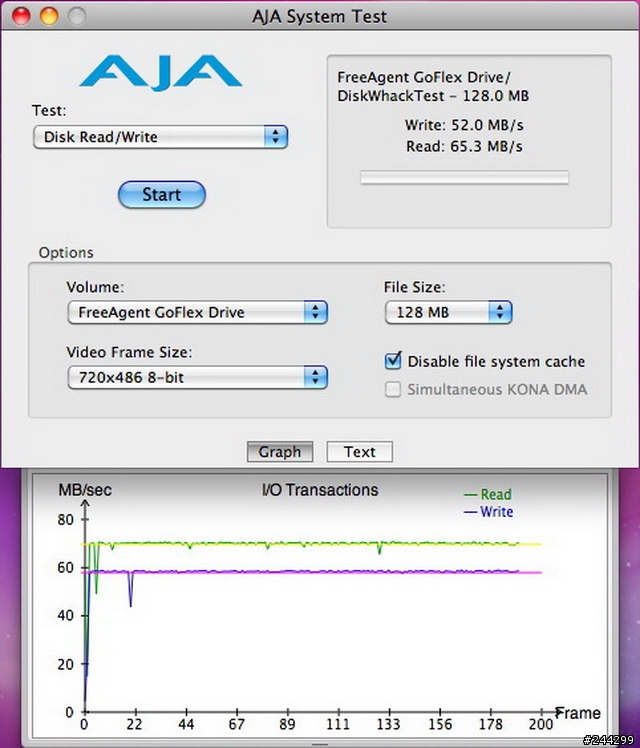Screen dimensions: 640x748
Task: Click the Read legend entry in graph
Action: [488, 494]
